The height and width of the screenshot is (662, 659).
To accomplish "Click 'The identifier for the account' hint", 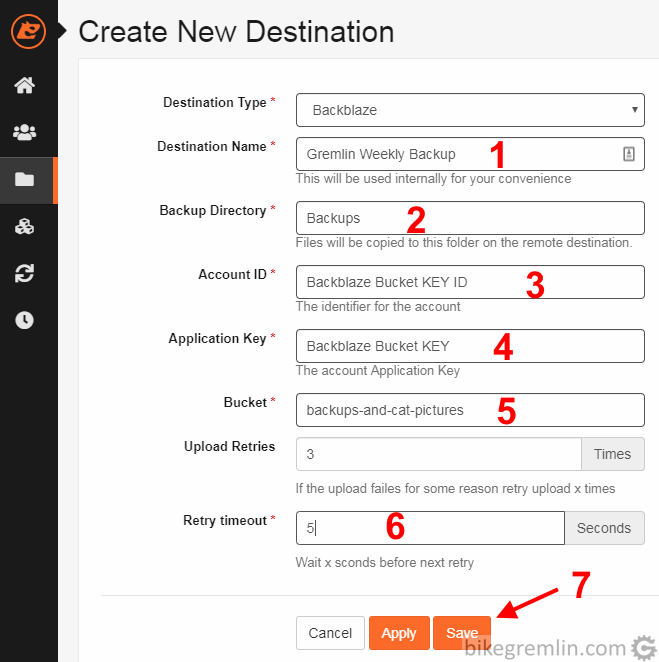I will click(x=378, y=307).
